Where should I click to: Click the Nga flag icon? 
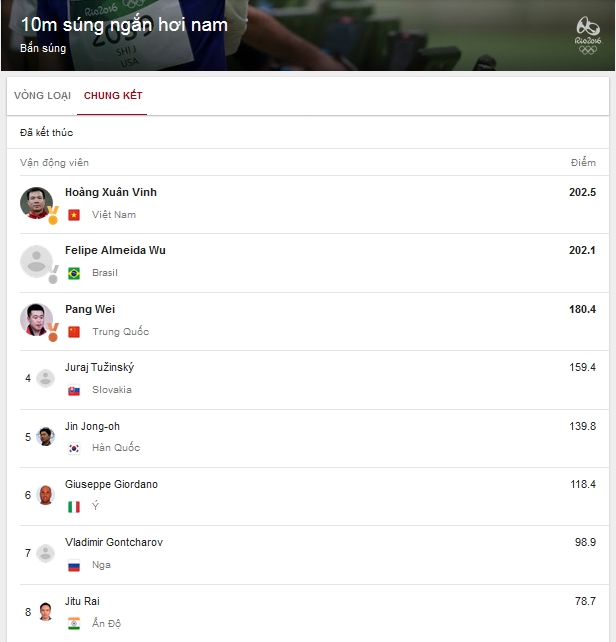[x=74, y=565]
